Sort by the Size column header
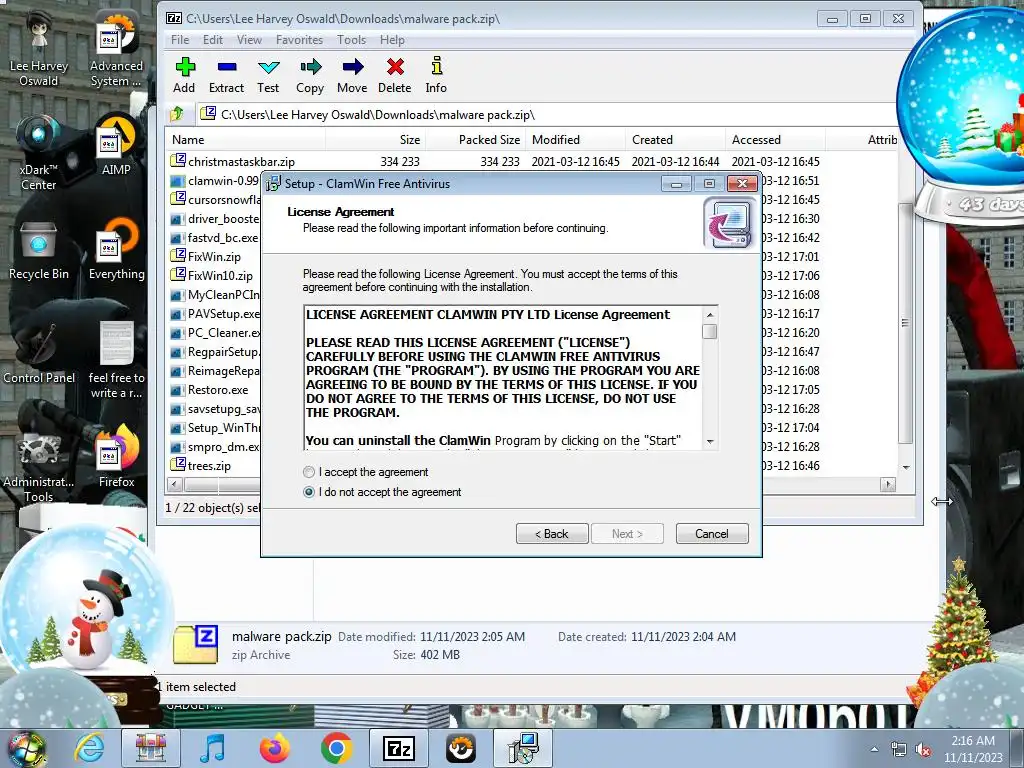The width and height of the screenshot is (1024, 768). pos(376,140)
